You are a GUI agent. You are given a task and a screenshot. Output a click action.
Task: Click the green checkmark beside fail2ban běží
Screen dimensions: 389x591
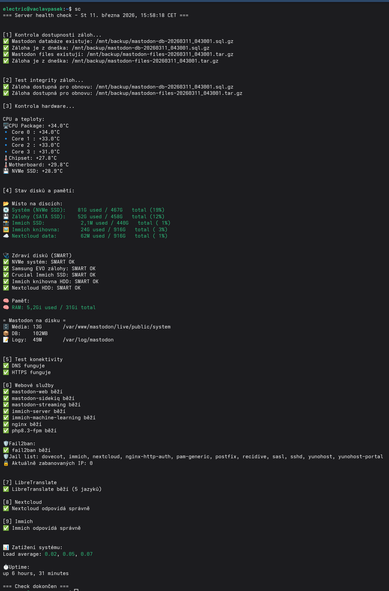point(6,450)
